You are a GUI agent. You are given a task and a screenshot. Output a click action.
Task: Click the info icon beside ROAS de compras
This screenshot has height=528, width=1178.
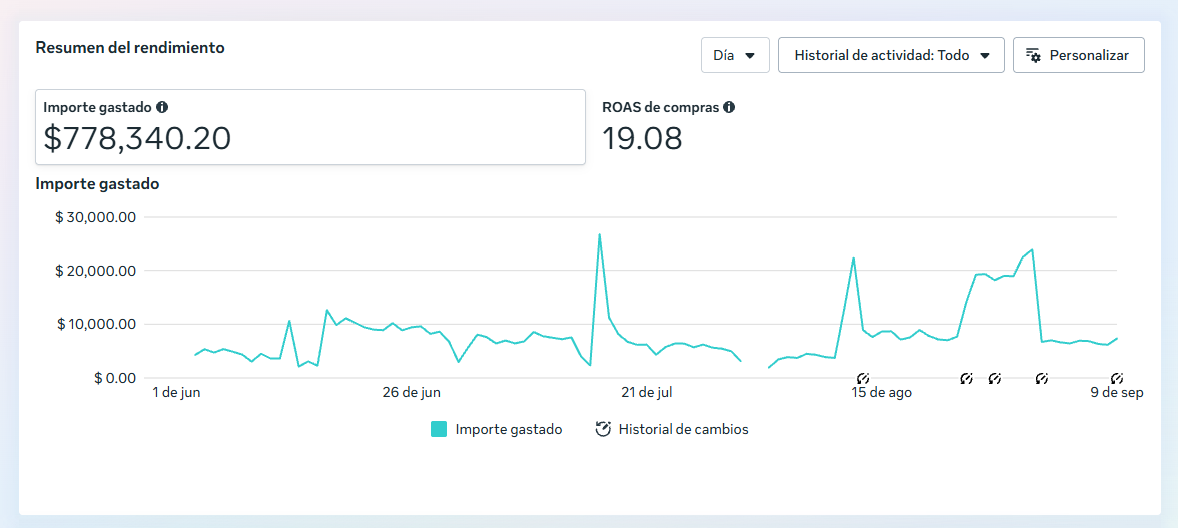click(729, 107)
